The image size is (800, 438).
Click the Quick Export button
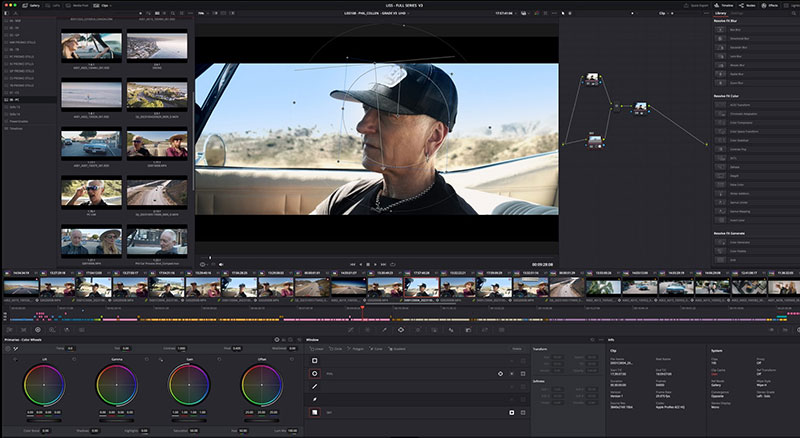(695, 5)
